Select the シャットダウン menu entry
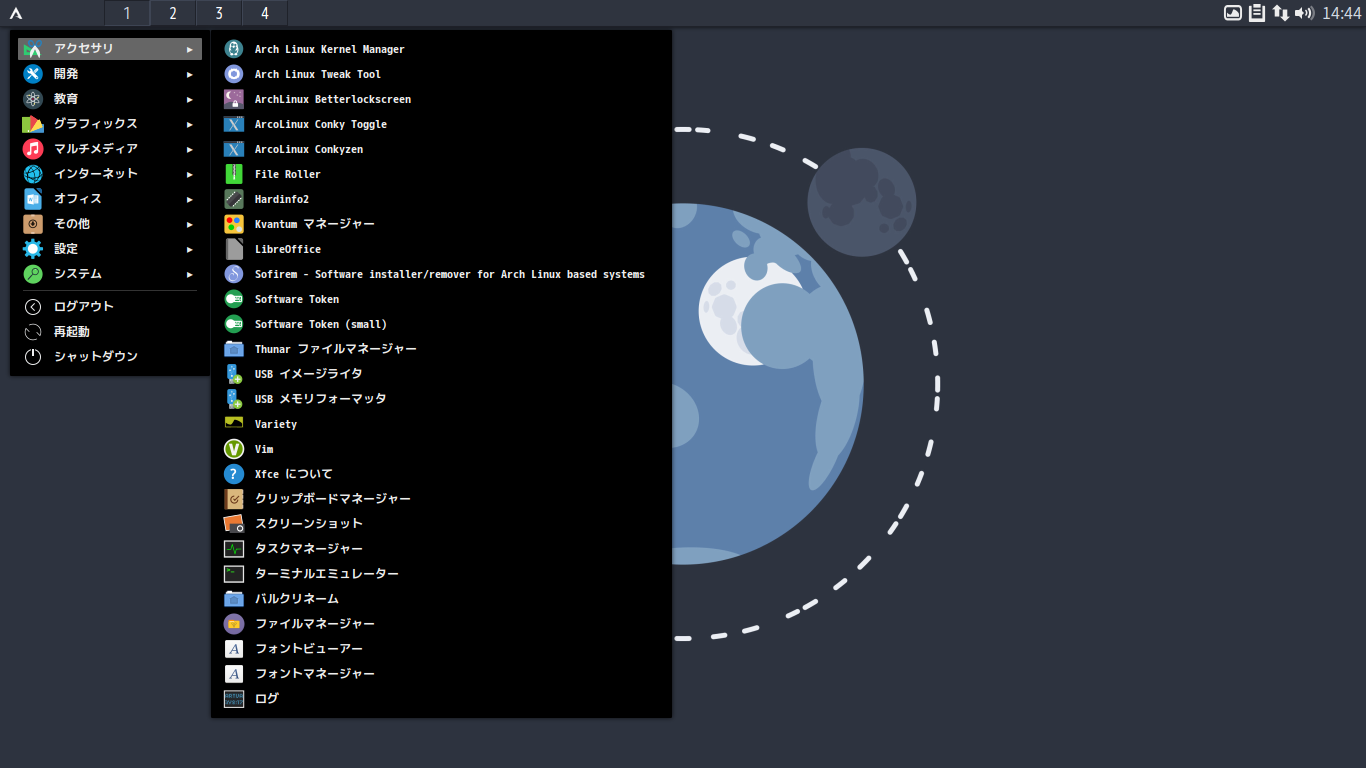The width and height of the screenshot is (1366, 768). (x=110, y=357)
